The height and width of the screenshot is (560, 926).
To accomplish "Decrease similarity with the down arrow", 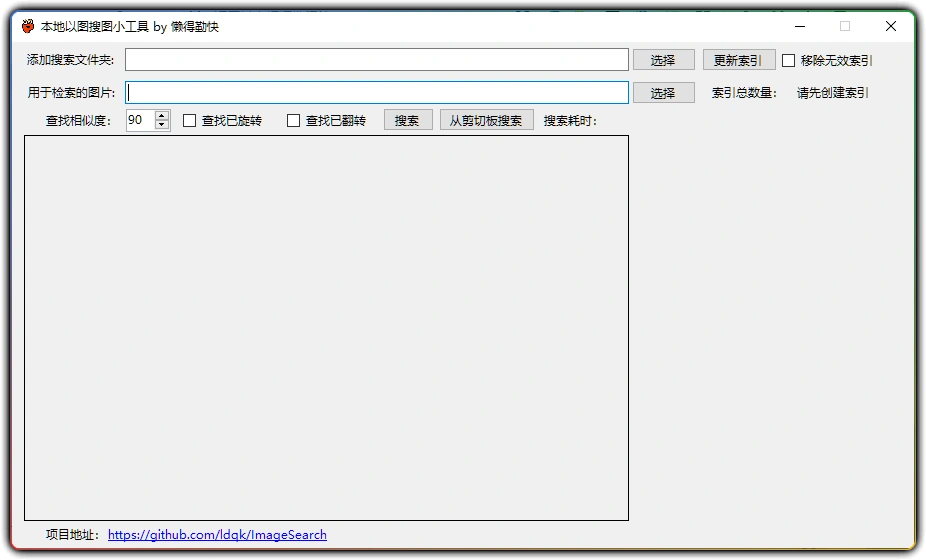I will [162, 125].
